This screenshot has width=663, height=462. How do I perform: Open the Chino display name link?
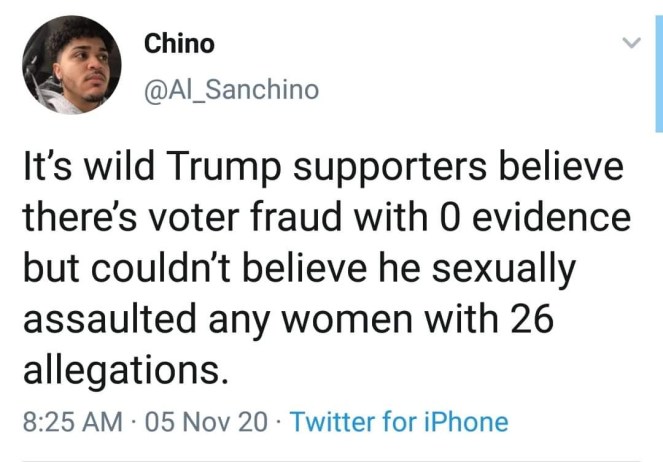point(179,43)
